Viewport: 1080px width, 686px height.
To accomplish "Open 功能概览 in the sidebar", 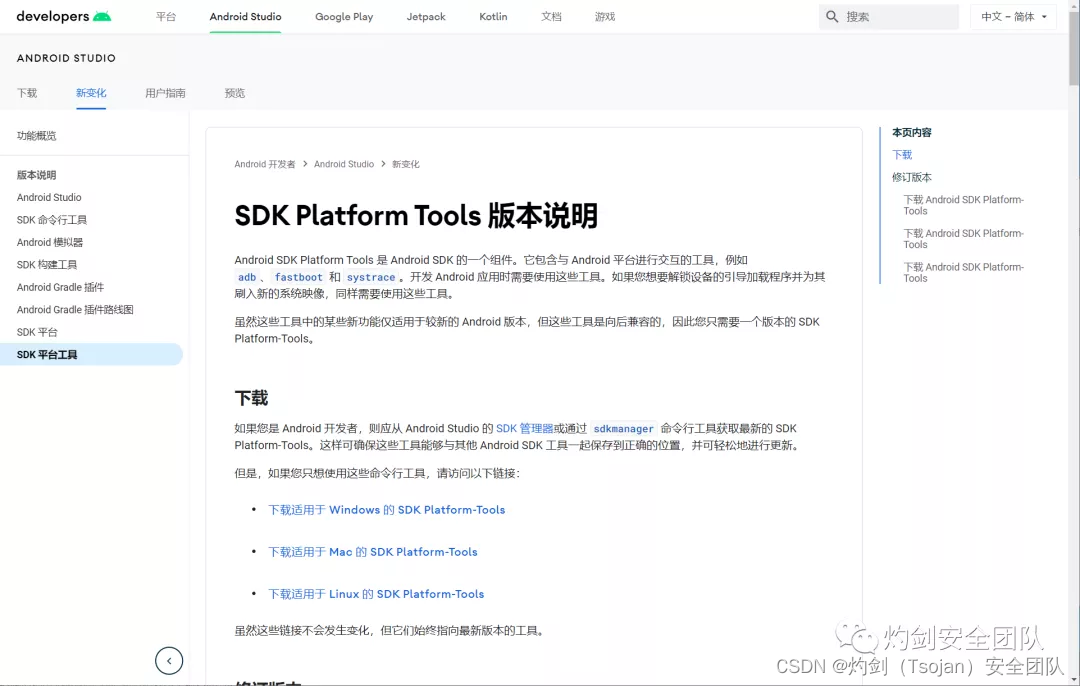I will [37, 136].
